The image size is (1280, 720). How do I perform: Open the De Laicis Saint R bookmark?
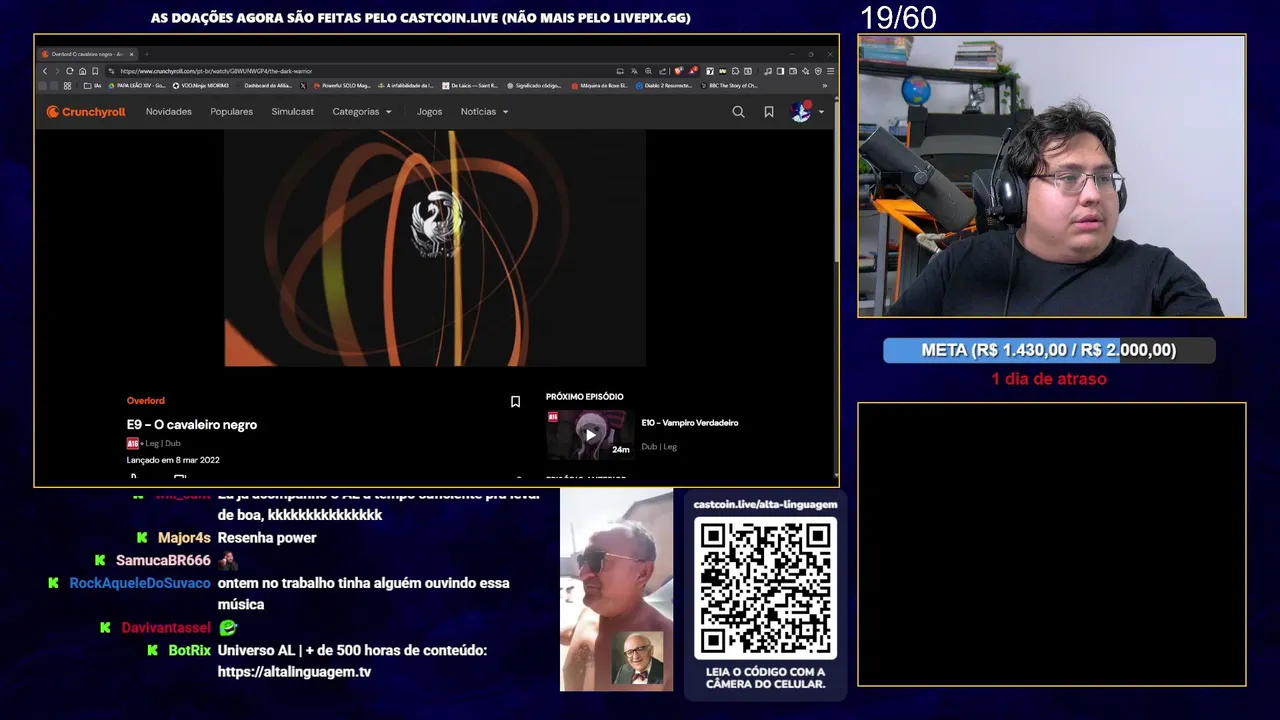470,86
